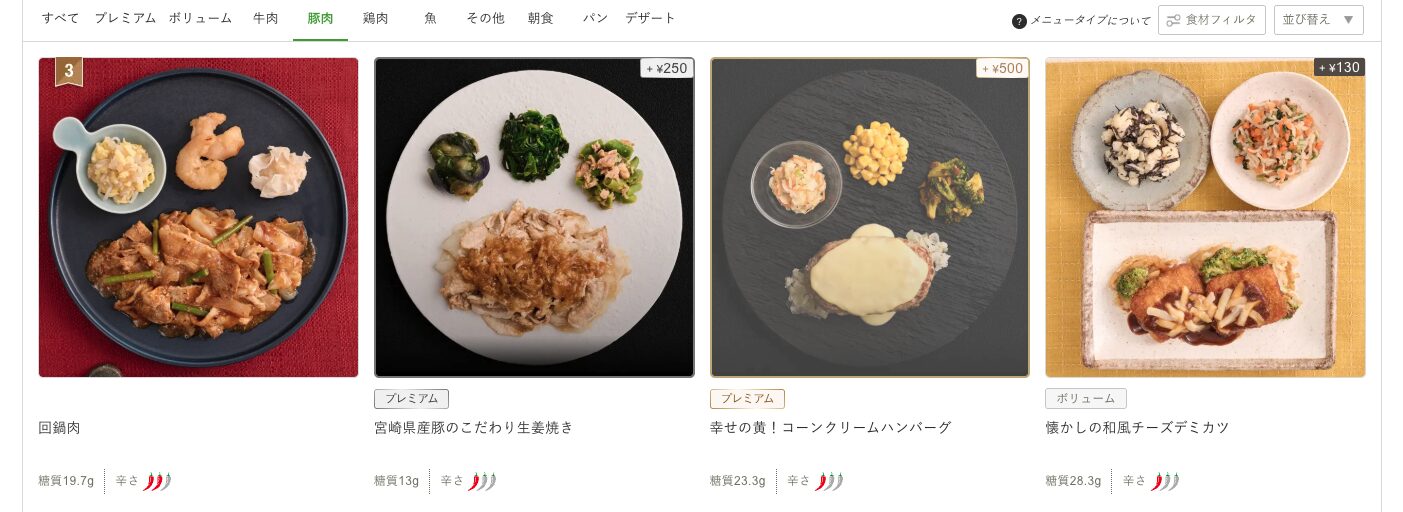
Task: Click the +¥250 price badge
Action: tap(667, 68)
